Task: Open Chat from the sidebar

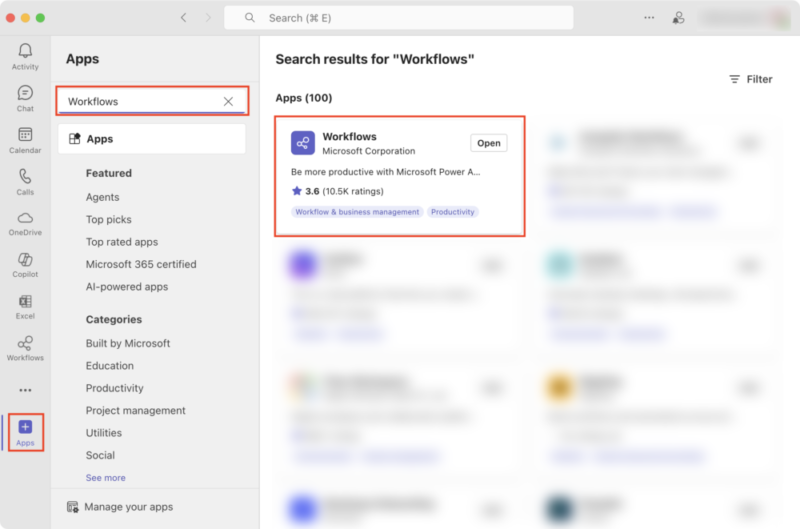Action: [25, 98]
